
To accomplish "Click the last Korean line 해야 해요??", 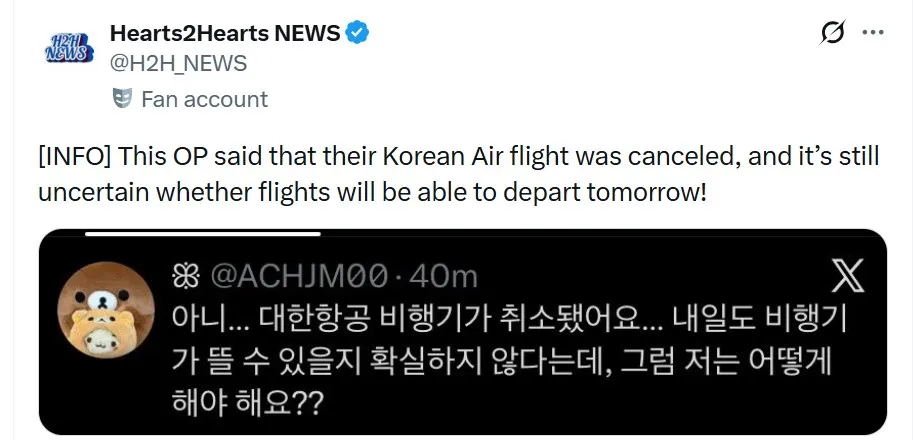I will point(247,403).
